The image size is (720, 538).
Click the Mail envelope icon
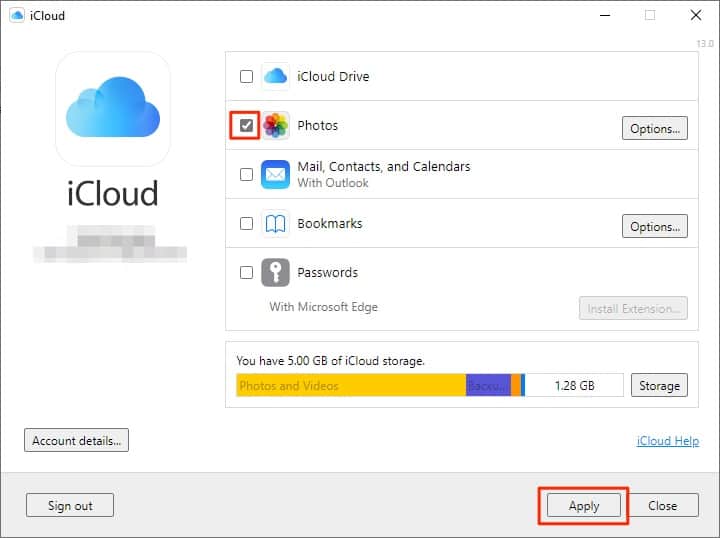275,175
